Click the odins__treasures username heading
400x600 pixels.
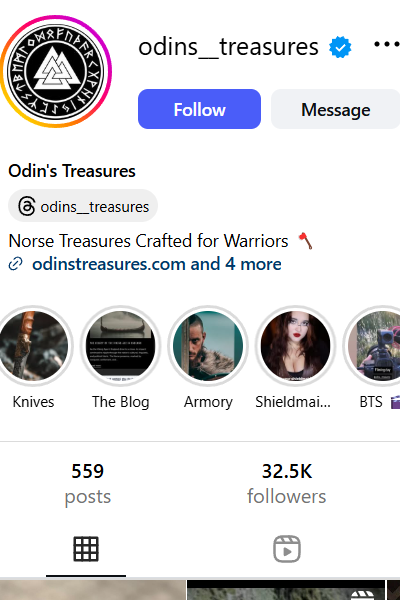[x=228, y=47]
